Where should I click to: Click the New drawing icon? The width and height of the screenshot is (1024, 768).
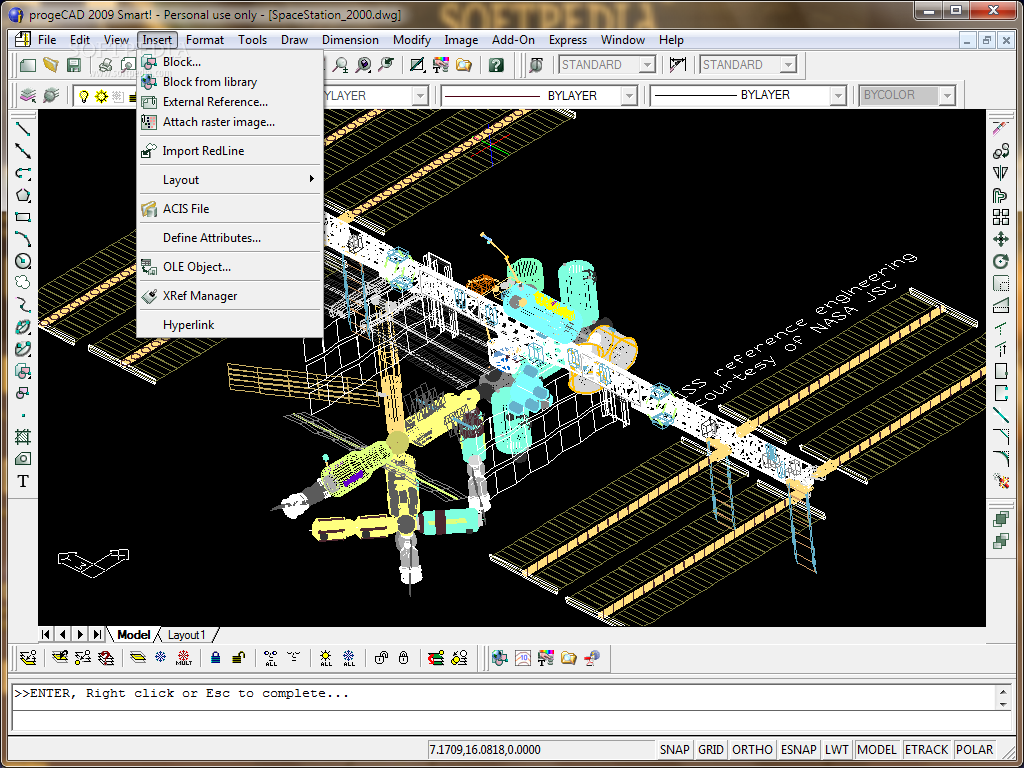pyautogui.click(x=27, y=65)
